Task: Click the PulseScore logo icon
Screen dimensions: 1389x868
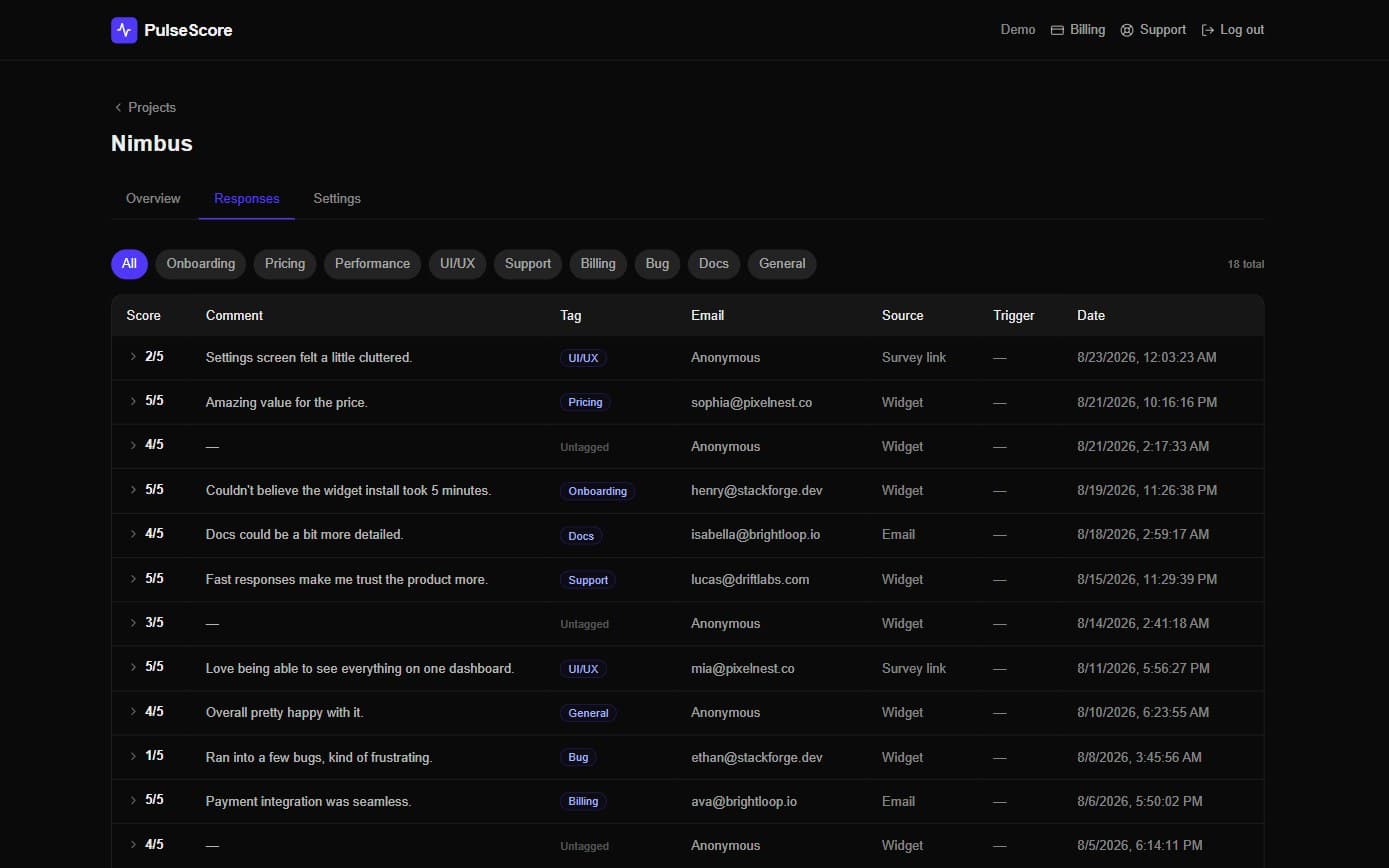Action: click(124, 30)
